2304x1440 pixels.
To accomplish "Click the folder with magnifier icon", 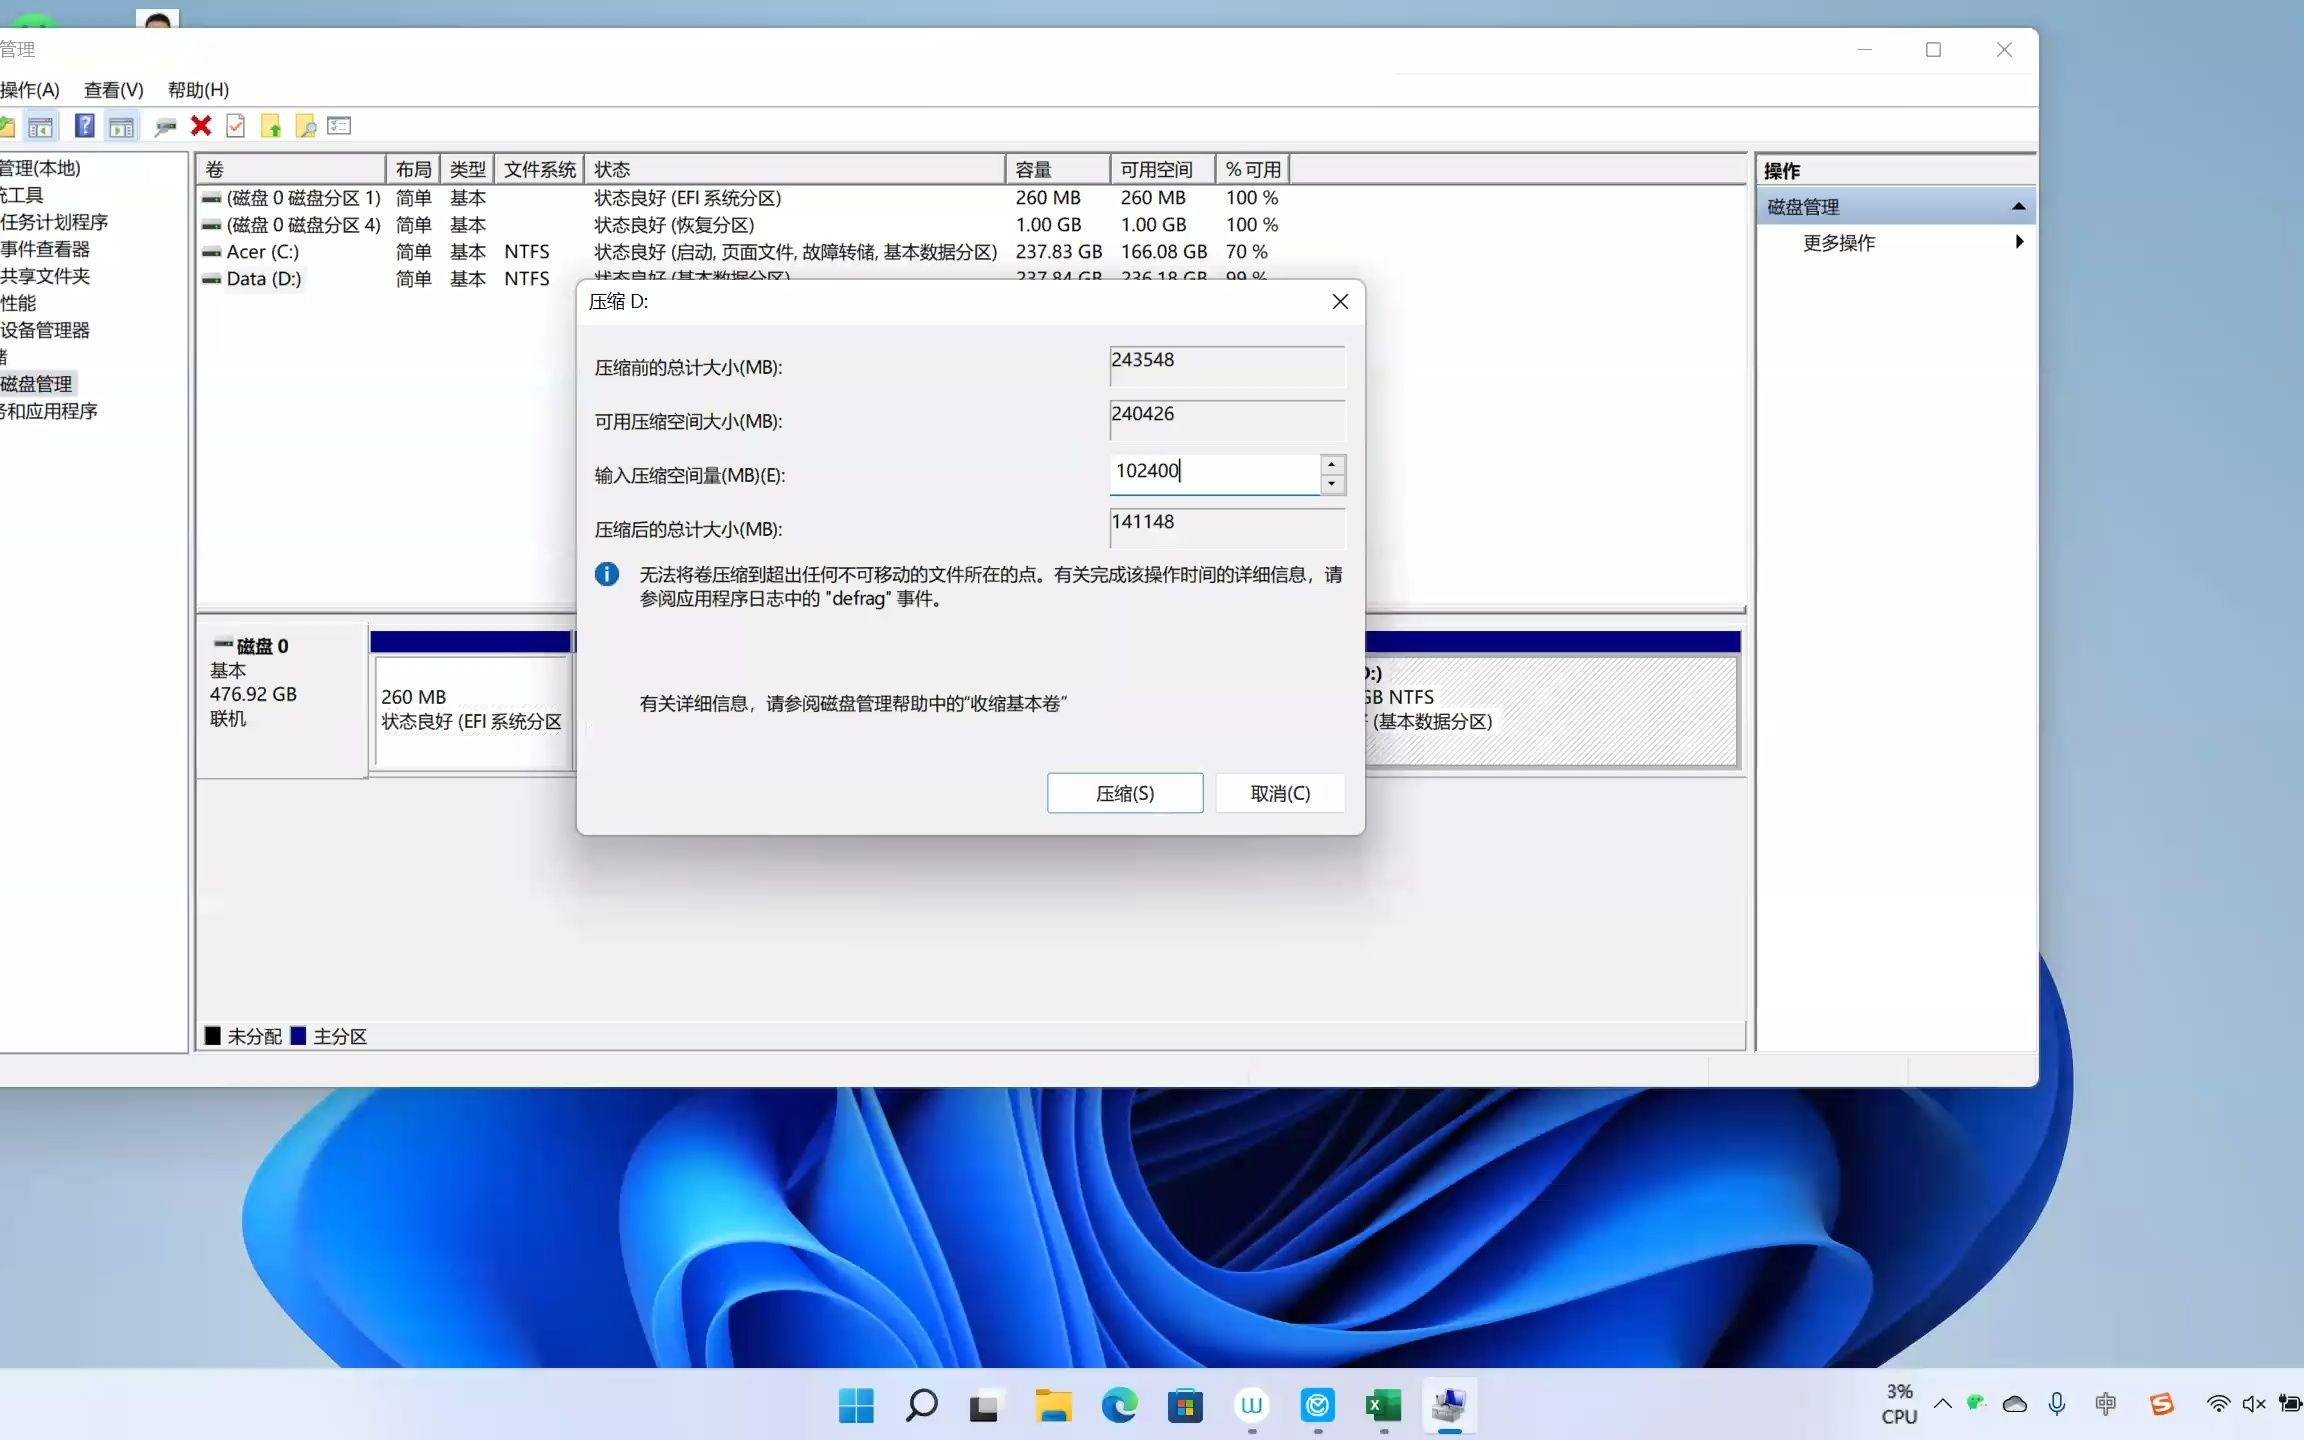I will tap(306, 126).
